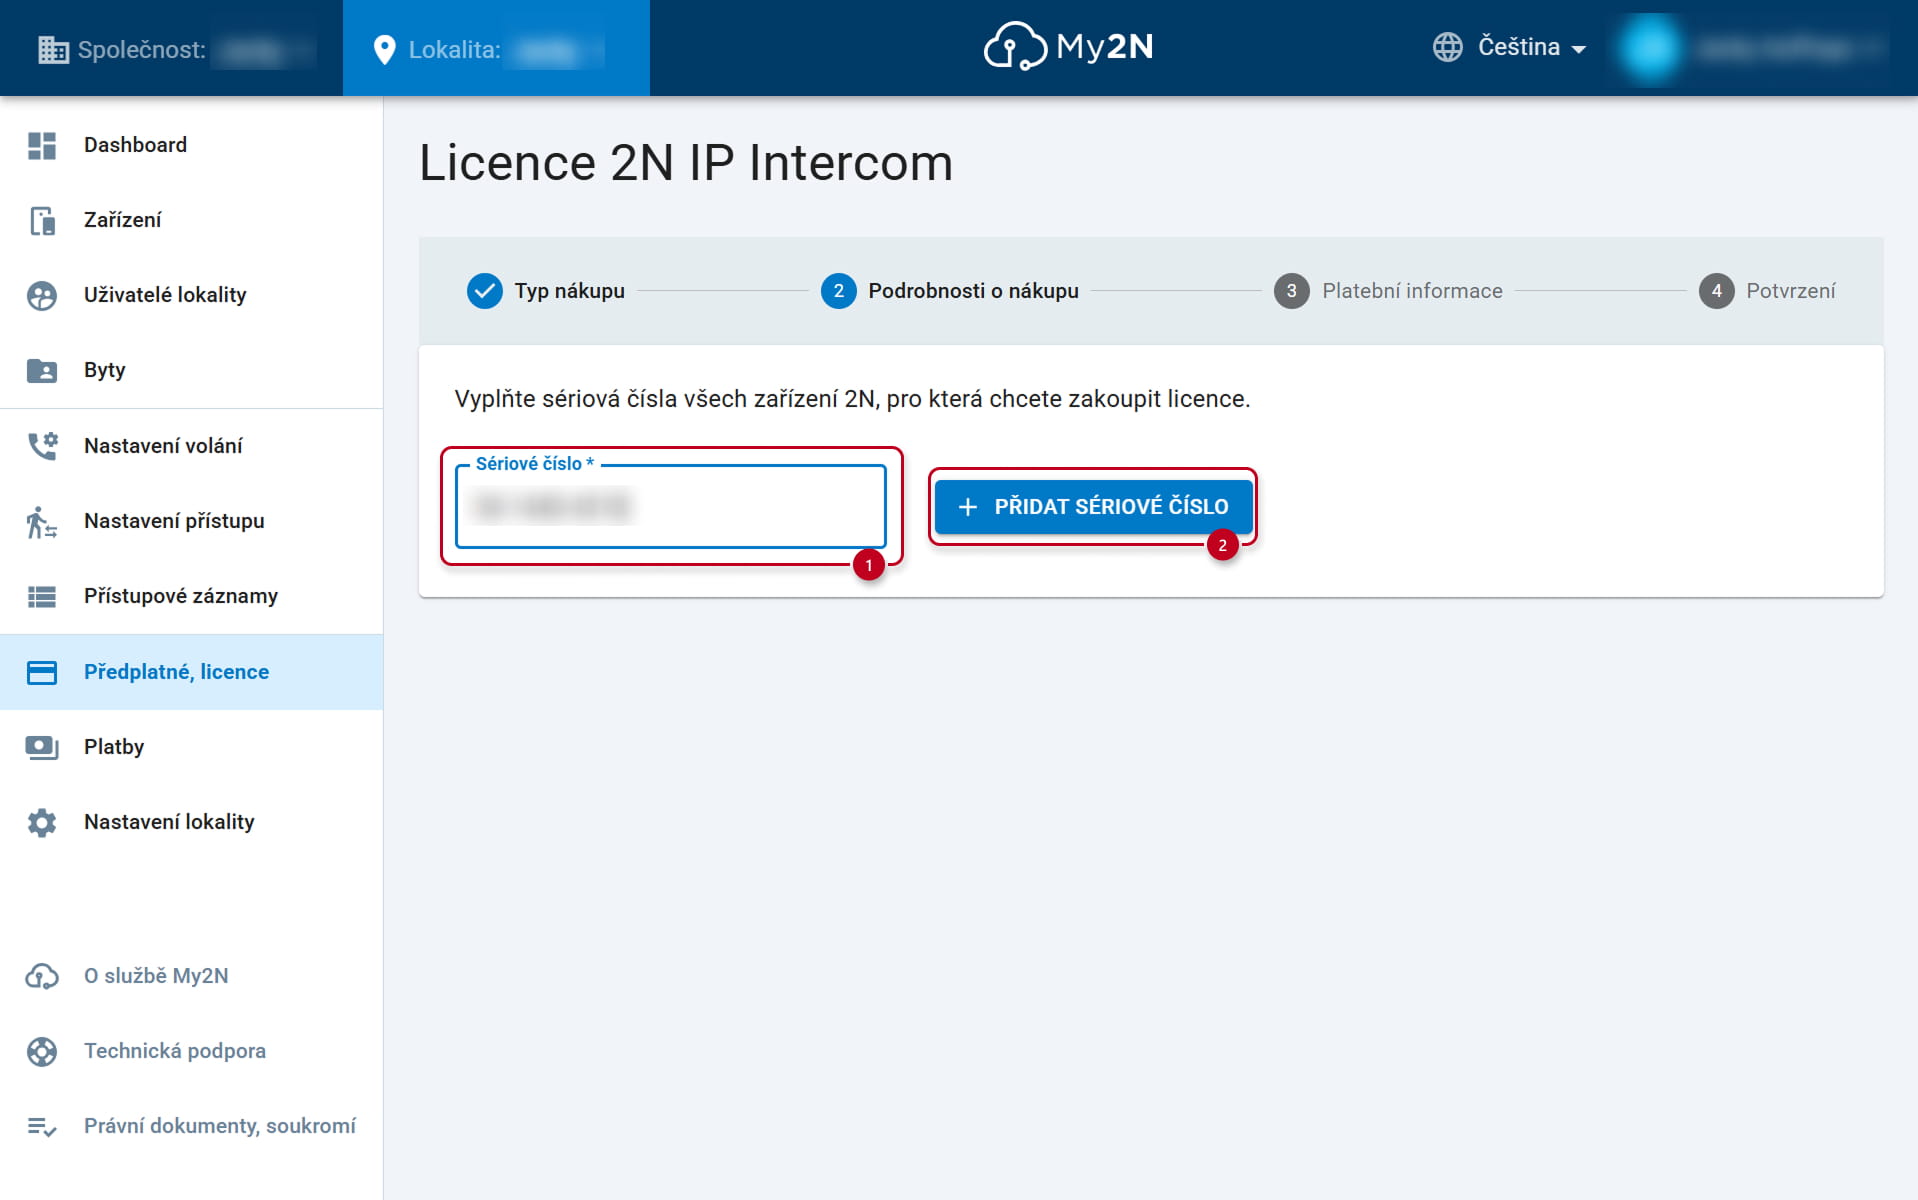Image resolution: width=1918 pixels, height=1200 pixels.
Task: Open Nastavení lokality
Action: [191, 822]
